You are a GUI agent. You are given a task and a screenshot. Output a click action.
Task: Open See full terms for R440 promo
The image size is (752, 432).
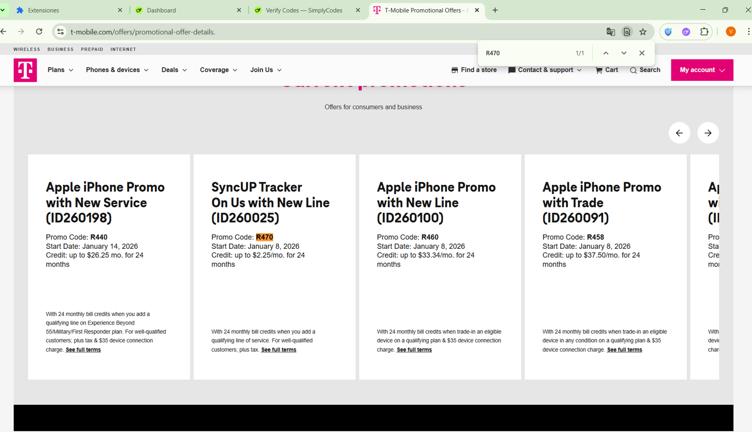[83, 350]
